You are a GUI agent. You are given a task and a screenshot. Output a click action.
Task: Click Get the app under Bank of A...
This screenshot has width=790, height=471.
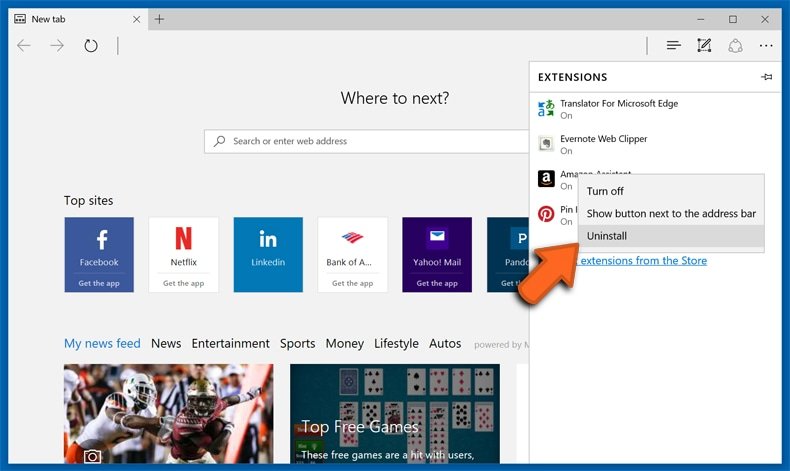(353, 283)
